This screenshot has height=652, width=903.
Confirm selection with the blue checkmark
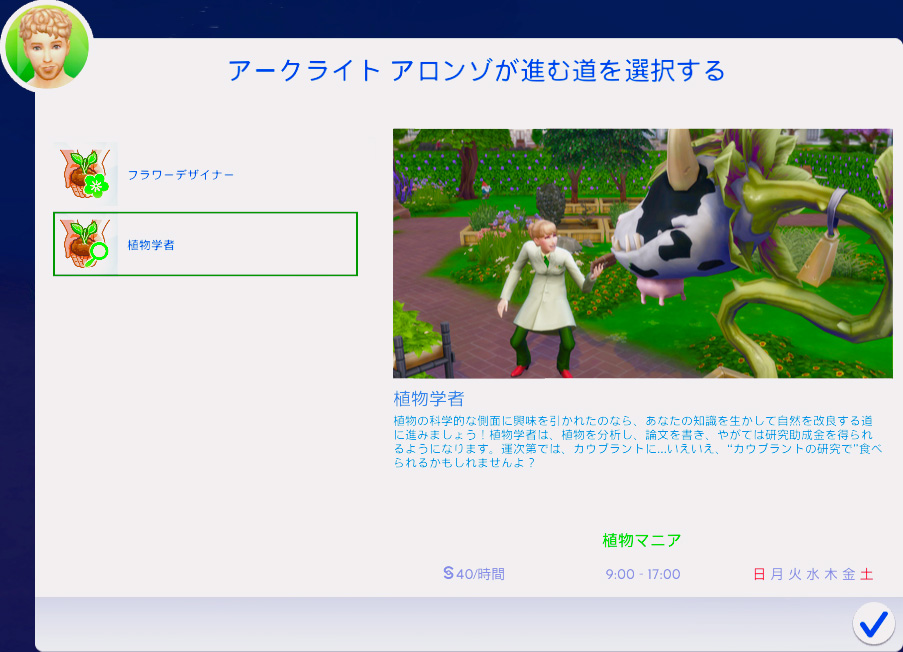pos(873,623)
